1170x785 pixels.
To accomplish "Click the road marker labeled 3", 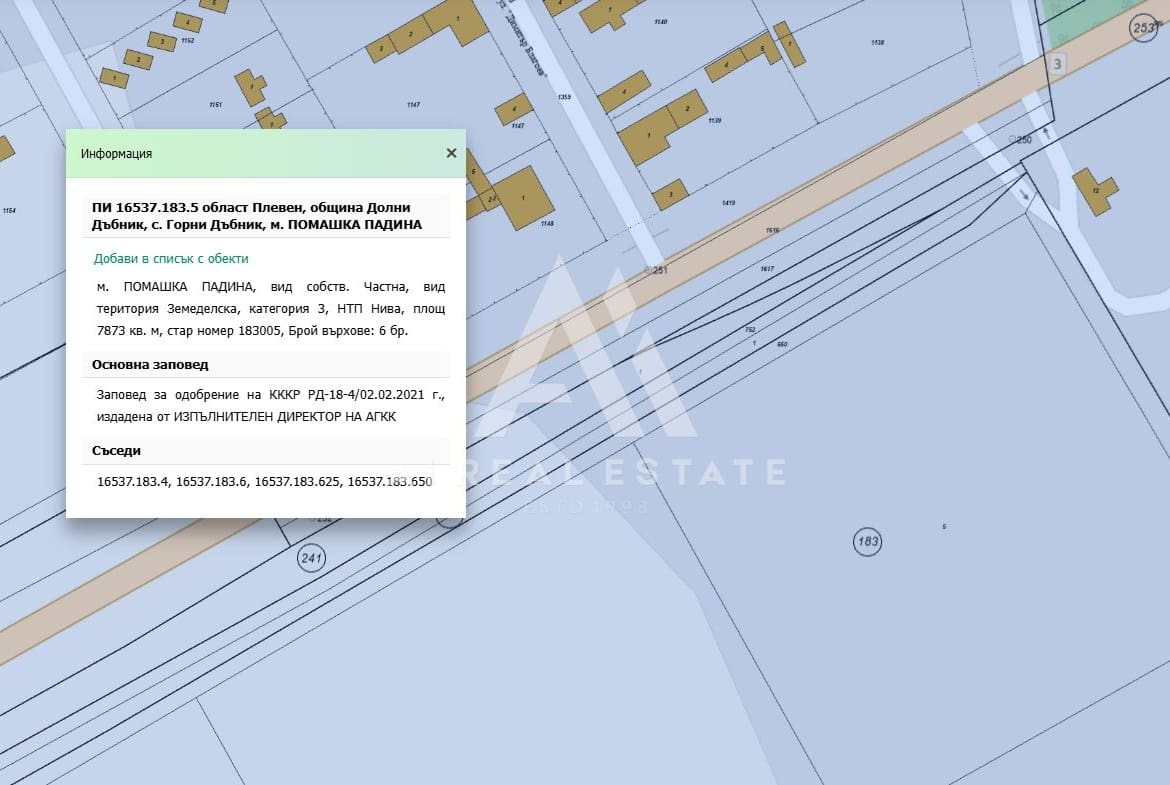I will 1058,64.
